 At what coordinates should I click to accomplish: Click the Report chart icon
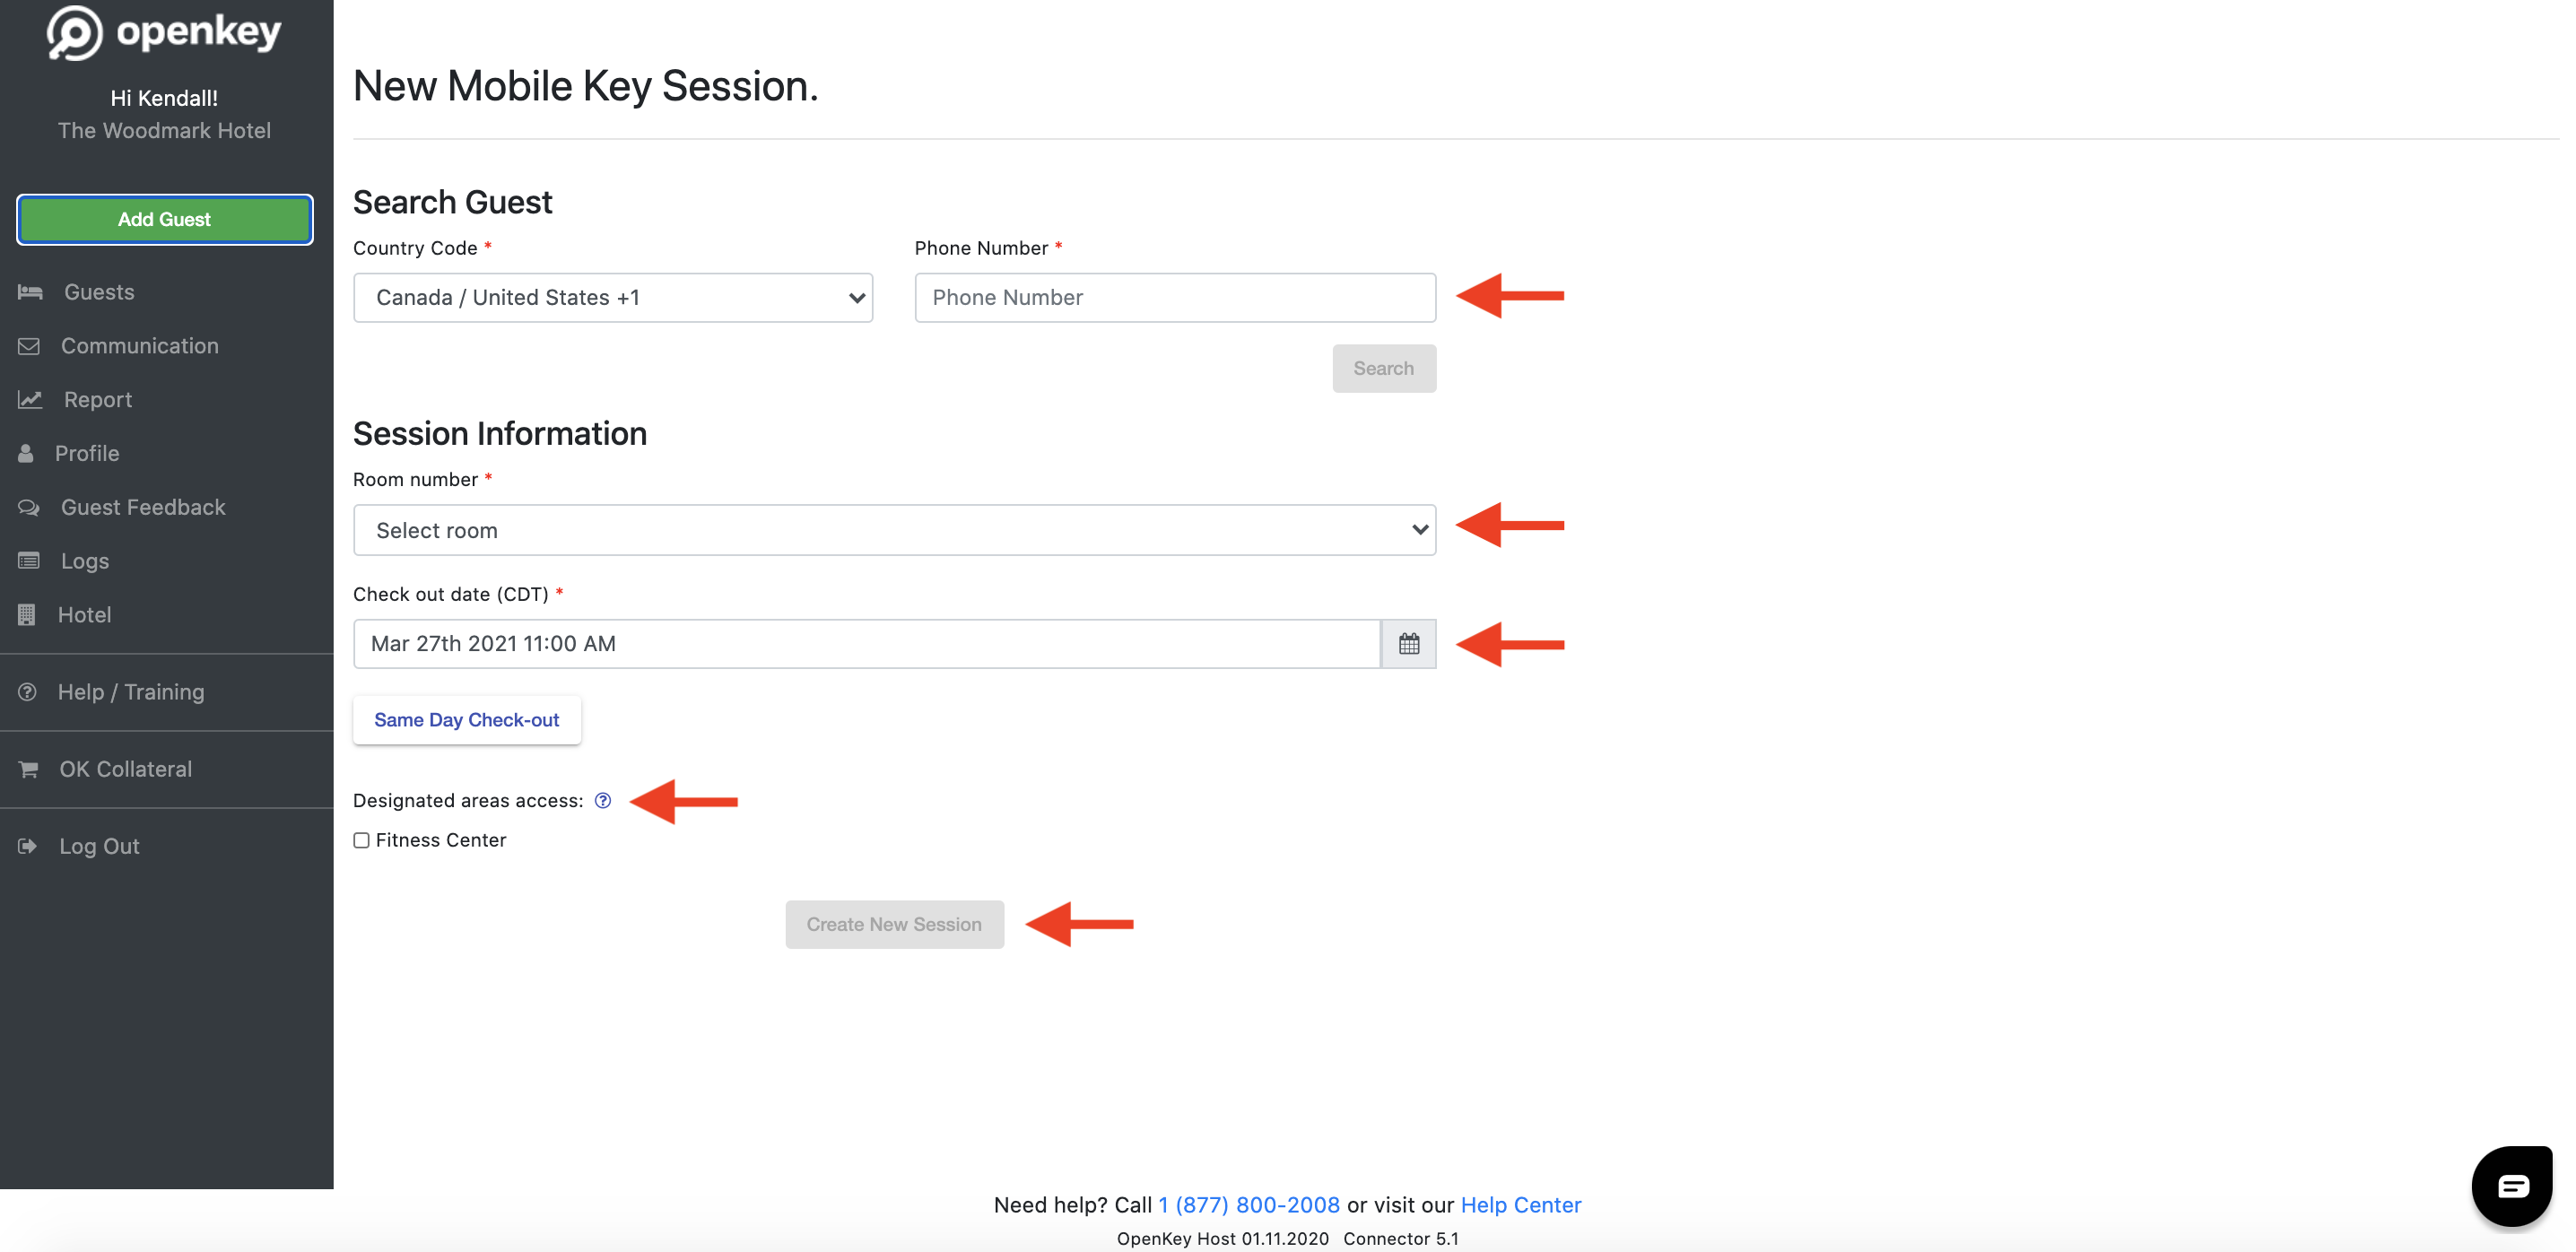point(30,399)
